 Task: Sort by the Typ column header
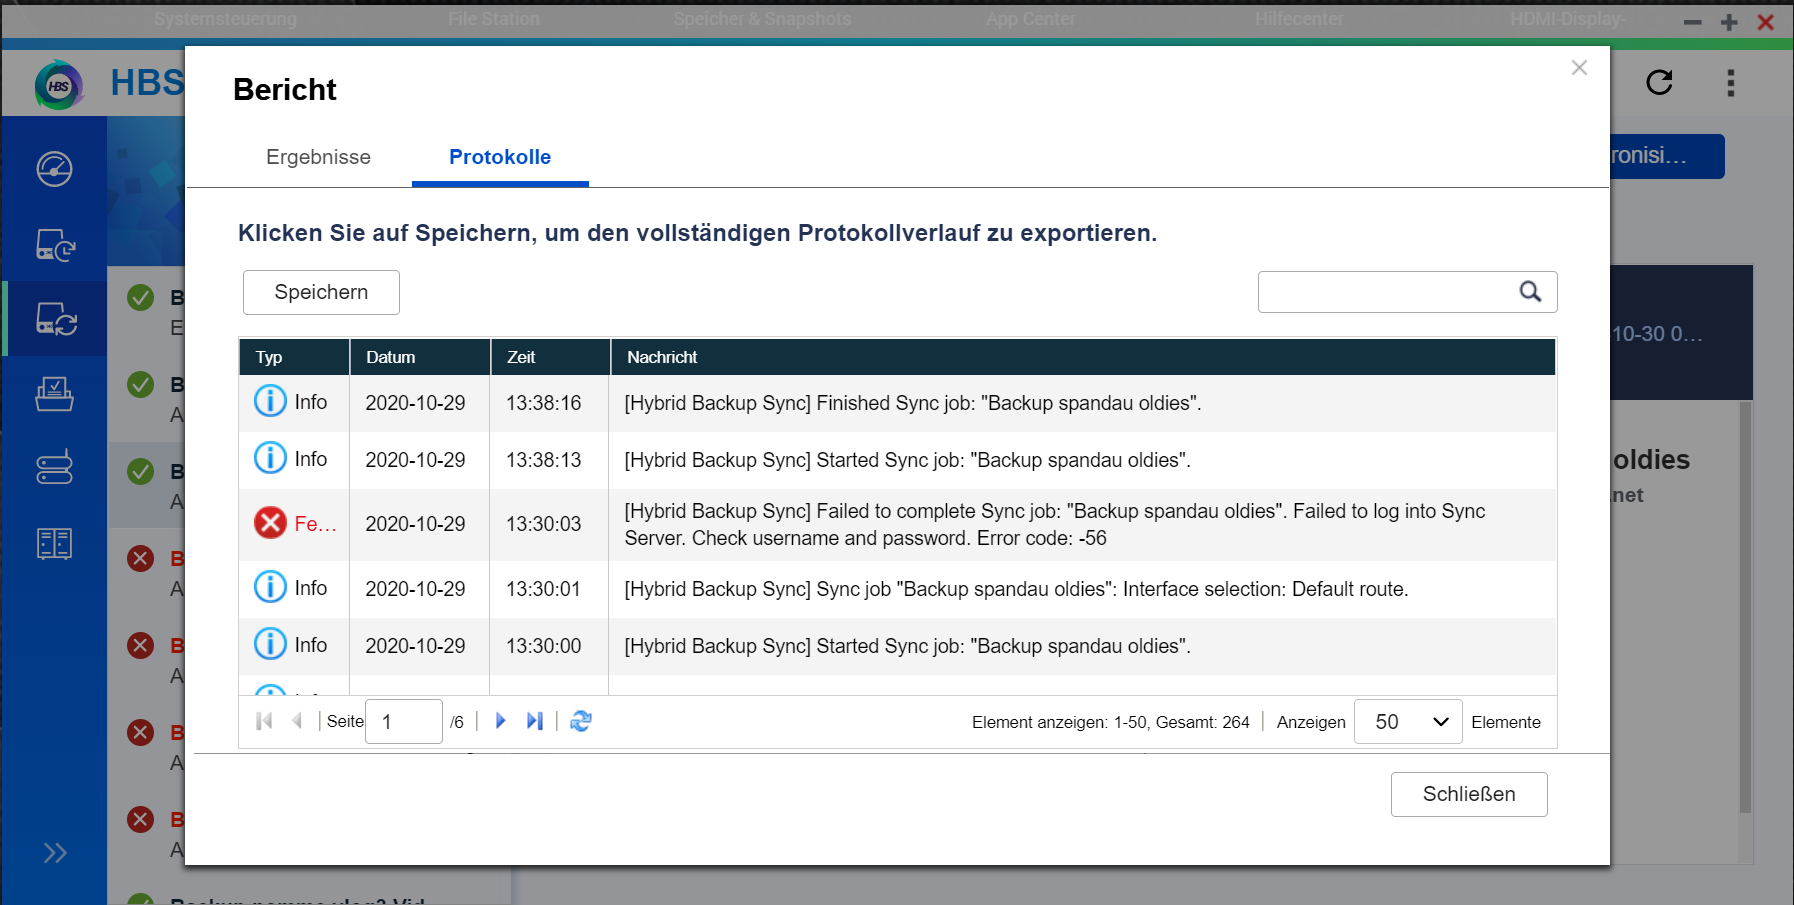click(294, 357)
